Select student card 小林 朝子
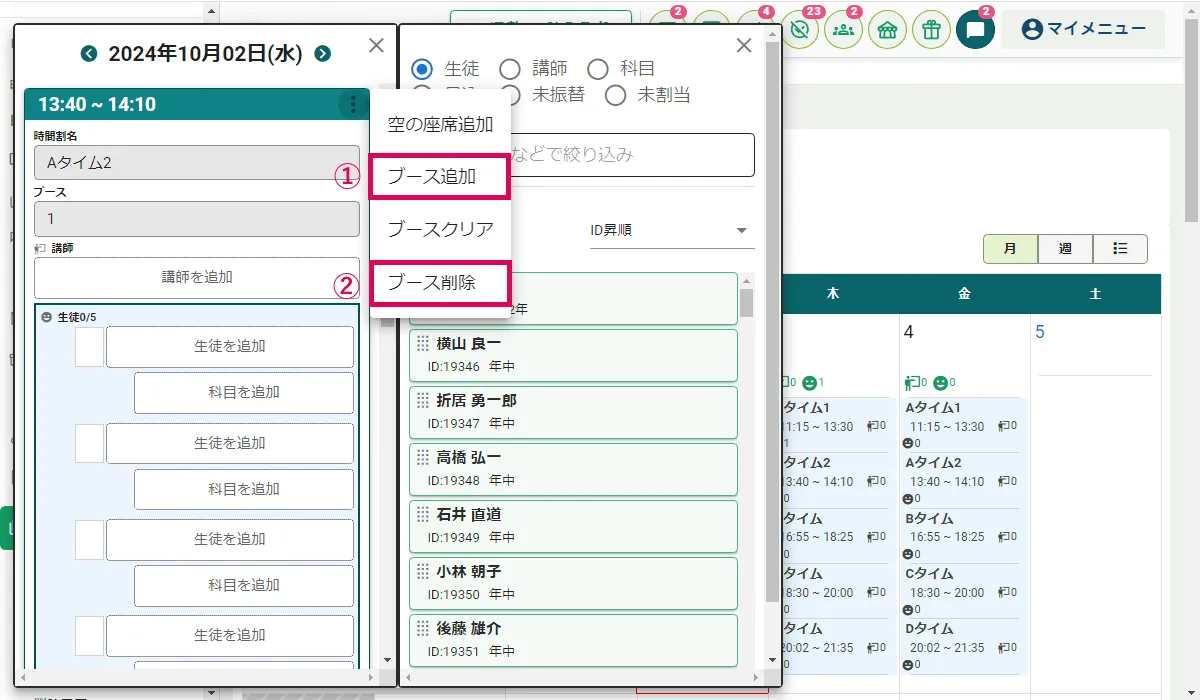Screen dimensions: 1200x700 573,583
